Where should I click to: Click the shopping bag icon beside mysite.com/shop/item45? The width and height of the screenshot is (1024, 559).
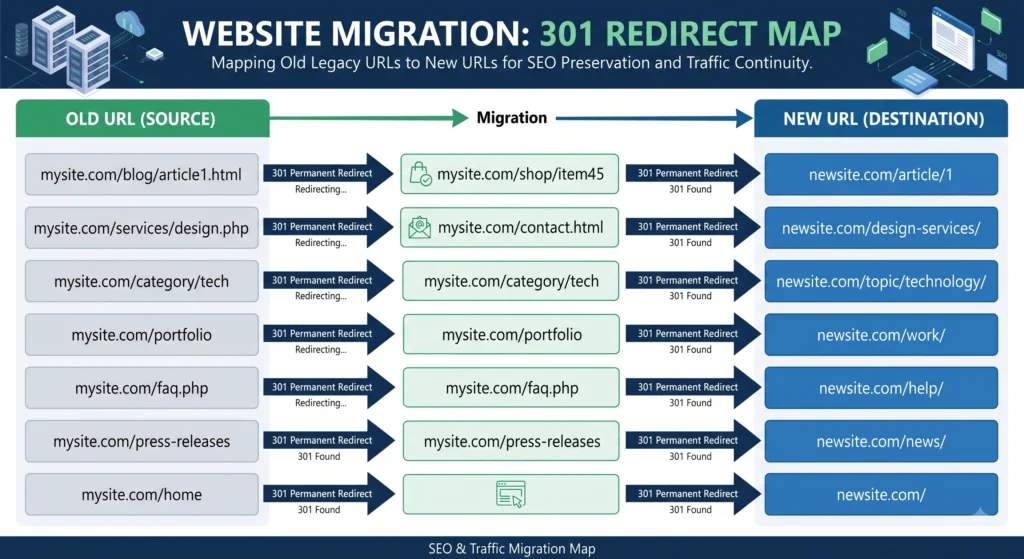click(420, 174)
